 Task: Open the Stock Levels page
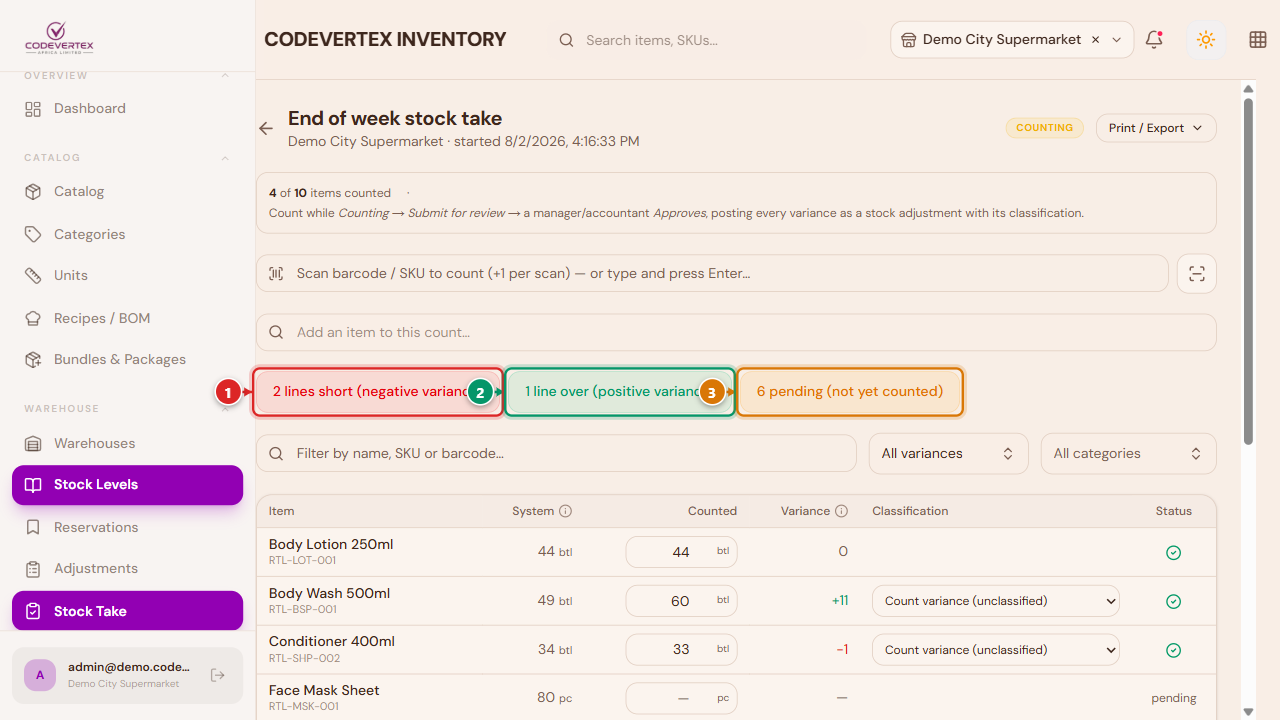pyautogui.click(x=127, y=485)
